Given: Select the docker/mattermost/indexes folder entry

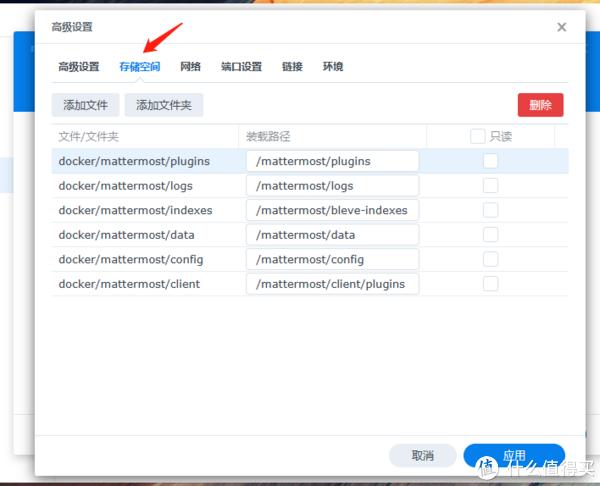Looking at the screenshot, I should [135, 210].
